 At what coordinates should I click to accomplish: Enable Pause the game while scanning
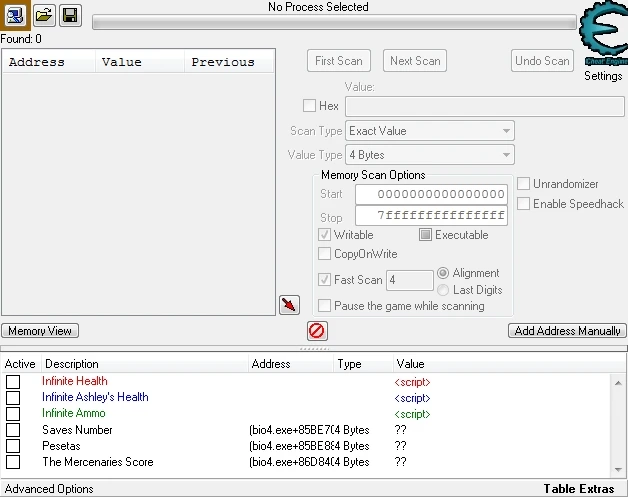pos(324,306)
